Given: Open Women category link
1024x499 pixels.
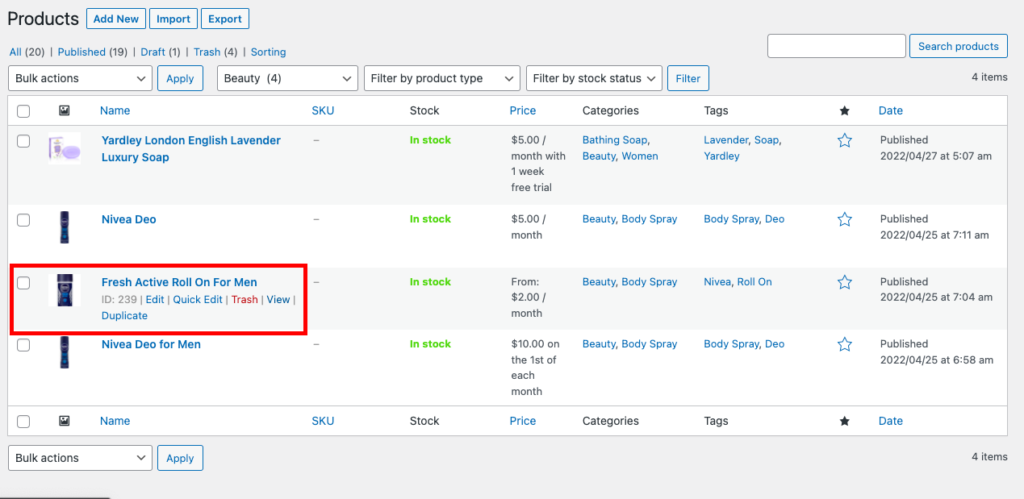Looking at the screenshot, I should [x=640, y=157].
